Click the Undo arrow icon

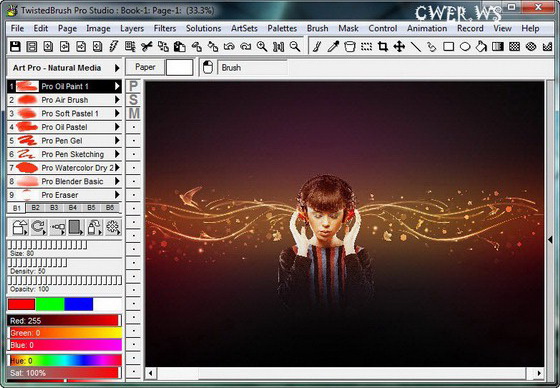(229, 46)
